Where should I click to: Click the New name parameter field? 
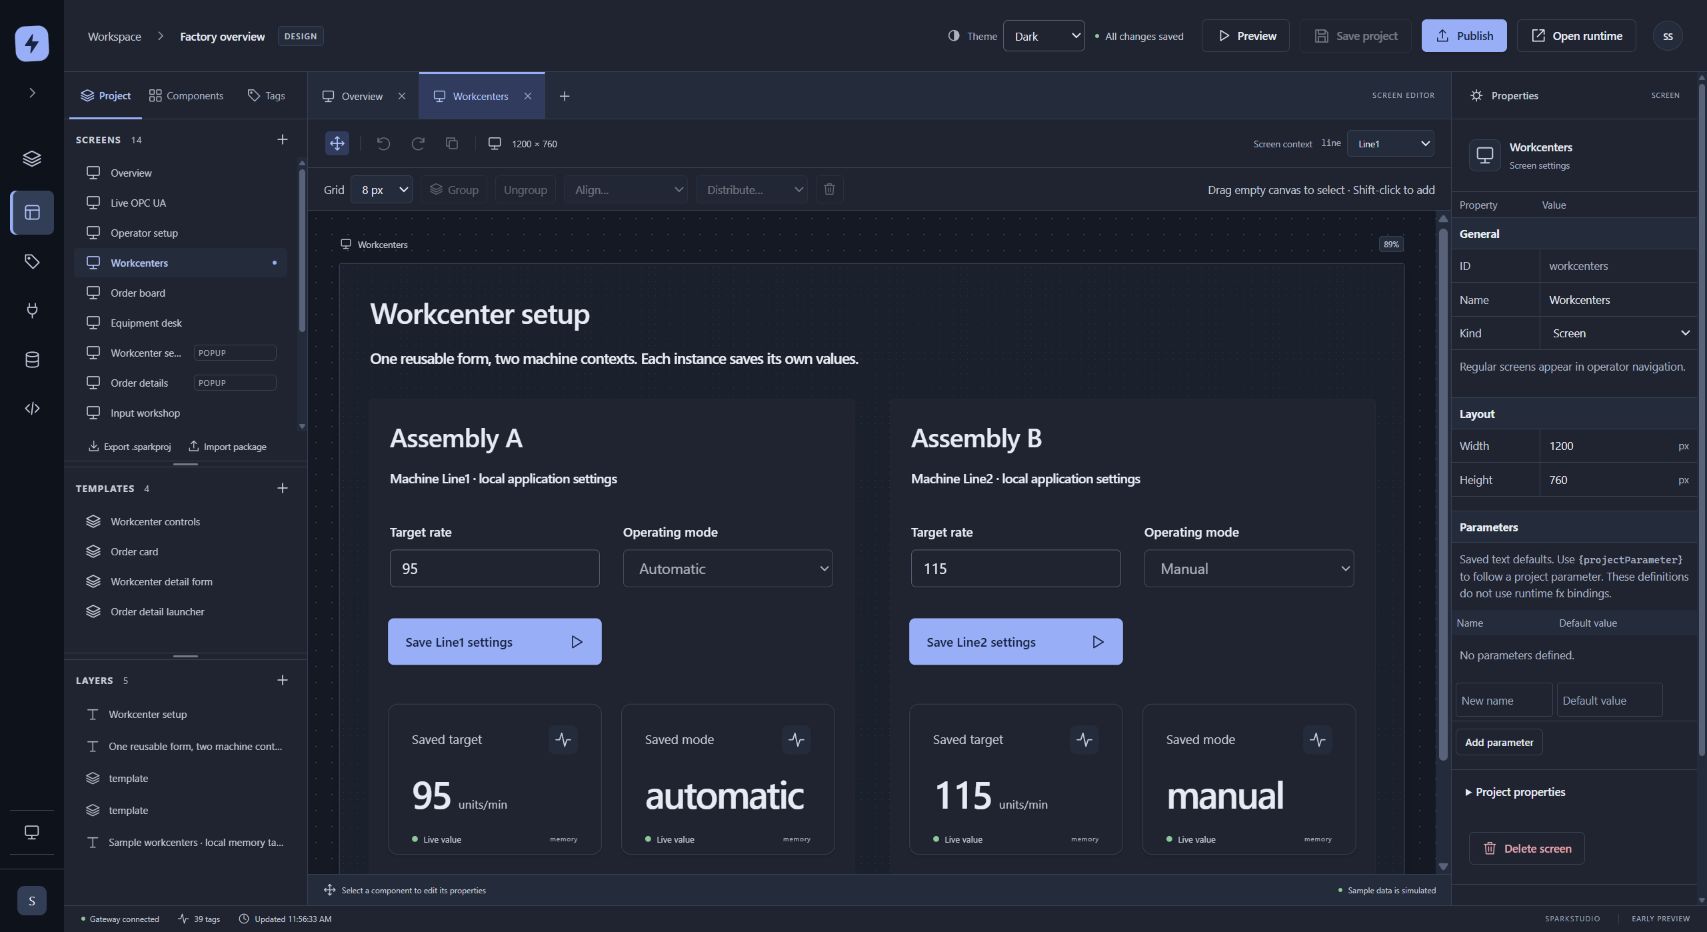tap(1504, 700)
